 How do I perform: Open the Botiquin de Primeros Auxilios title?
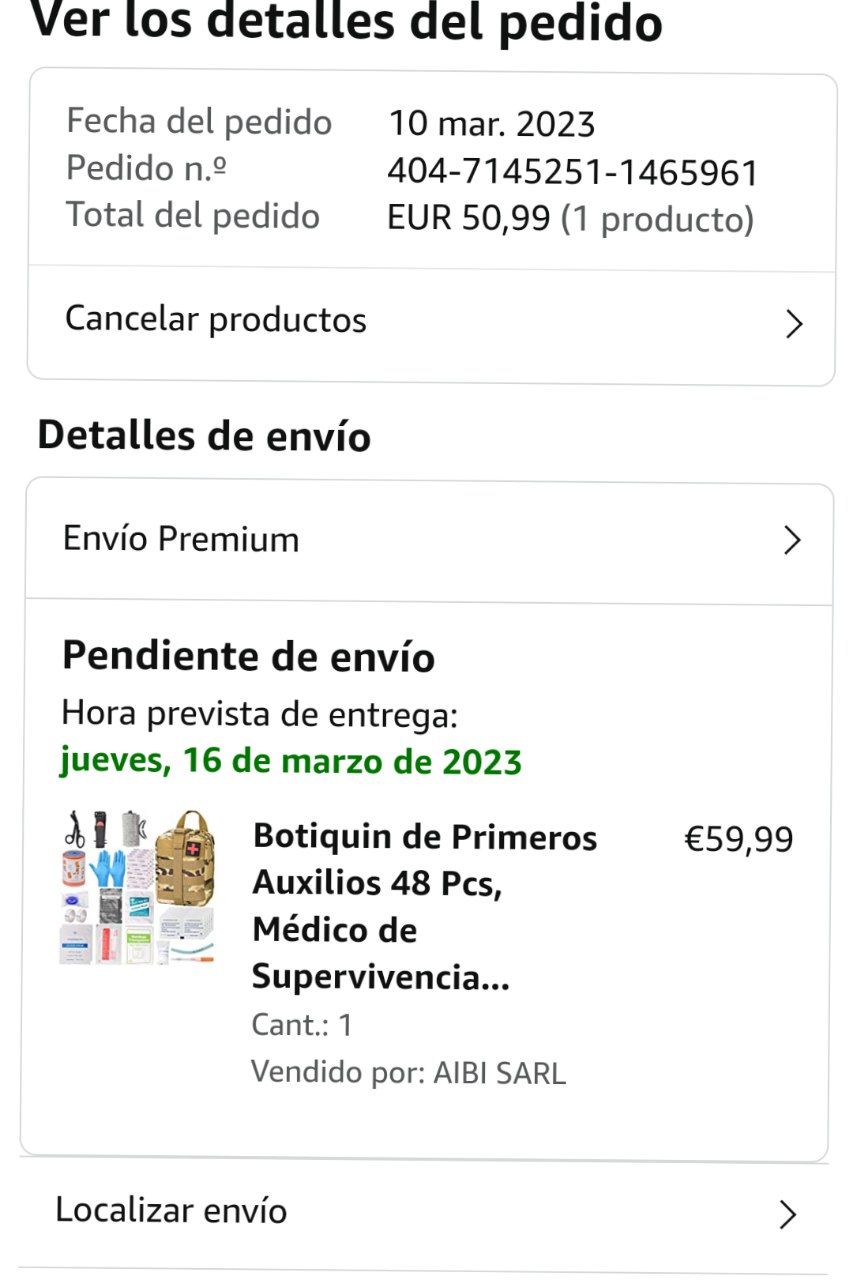[425, 907]
